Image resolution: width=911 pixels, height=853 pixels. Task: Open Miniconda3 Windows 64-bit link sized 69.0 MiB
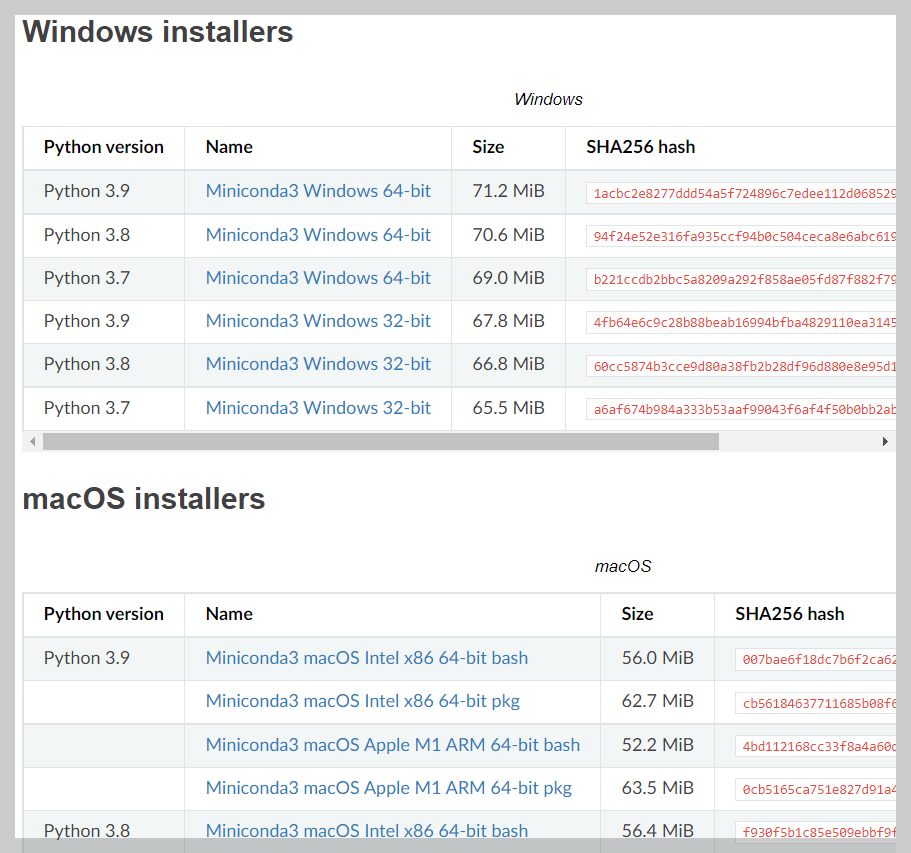coord(318,278)
